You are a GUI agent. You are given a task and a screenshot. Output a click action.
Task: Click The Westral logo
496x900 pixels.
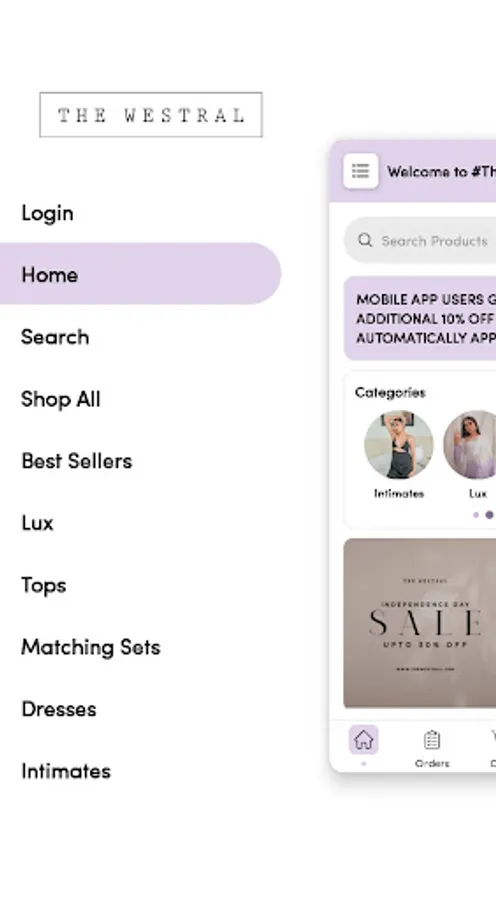tap(151, 115)
